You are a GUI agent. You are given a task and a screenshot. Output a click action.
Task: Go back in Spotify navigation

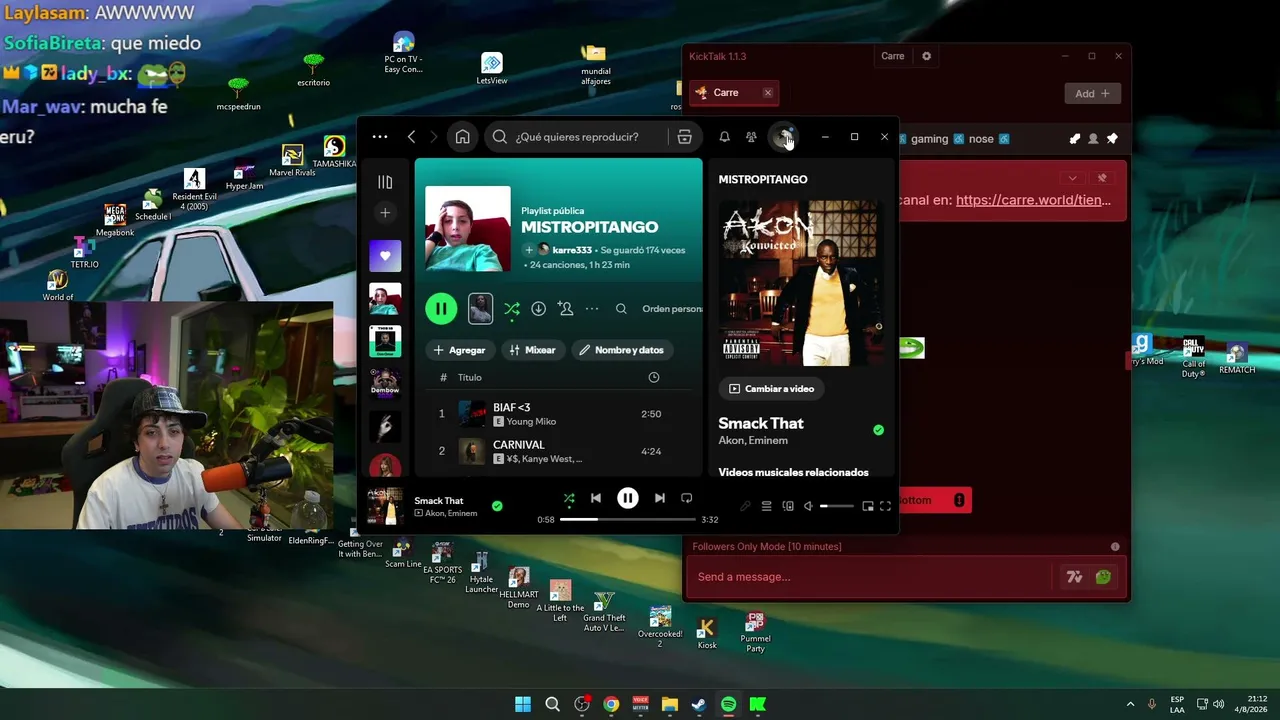point(411,137)
